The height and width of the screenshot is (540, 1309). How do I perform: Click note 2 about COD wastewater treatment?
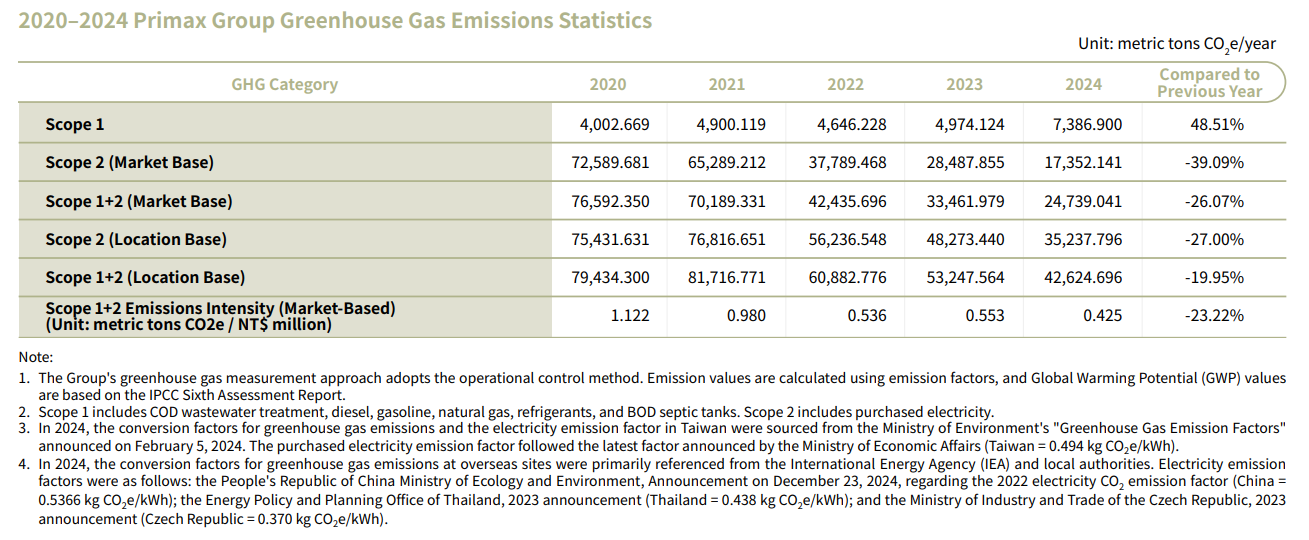(x=506, y=411)
